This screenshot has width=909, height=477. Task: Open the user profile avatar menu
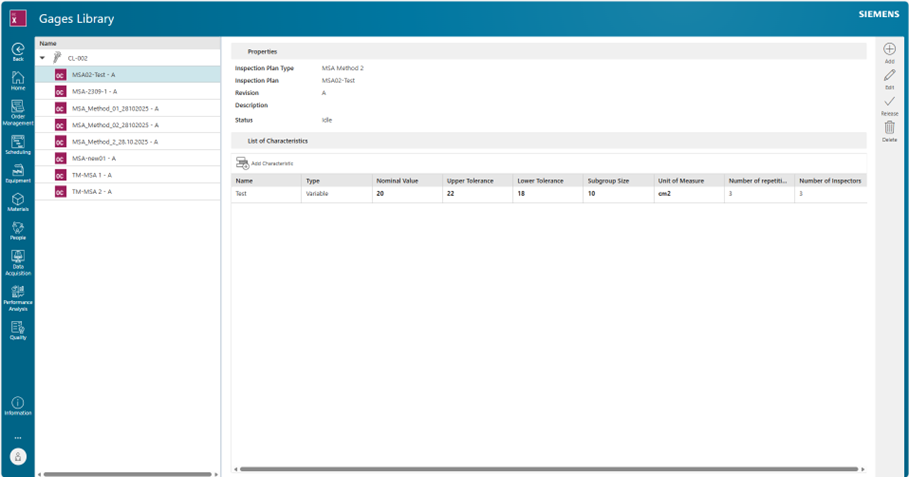click(x=18, y=456)
